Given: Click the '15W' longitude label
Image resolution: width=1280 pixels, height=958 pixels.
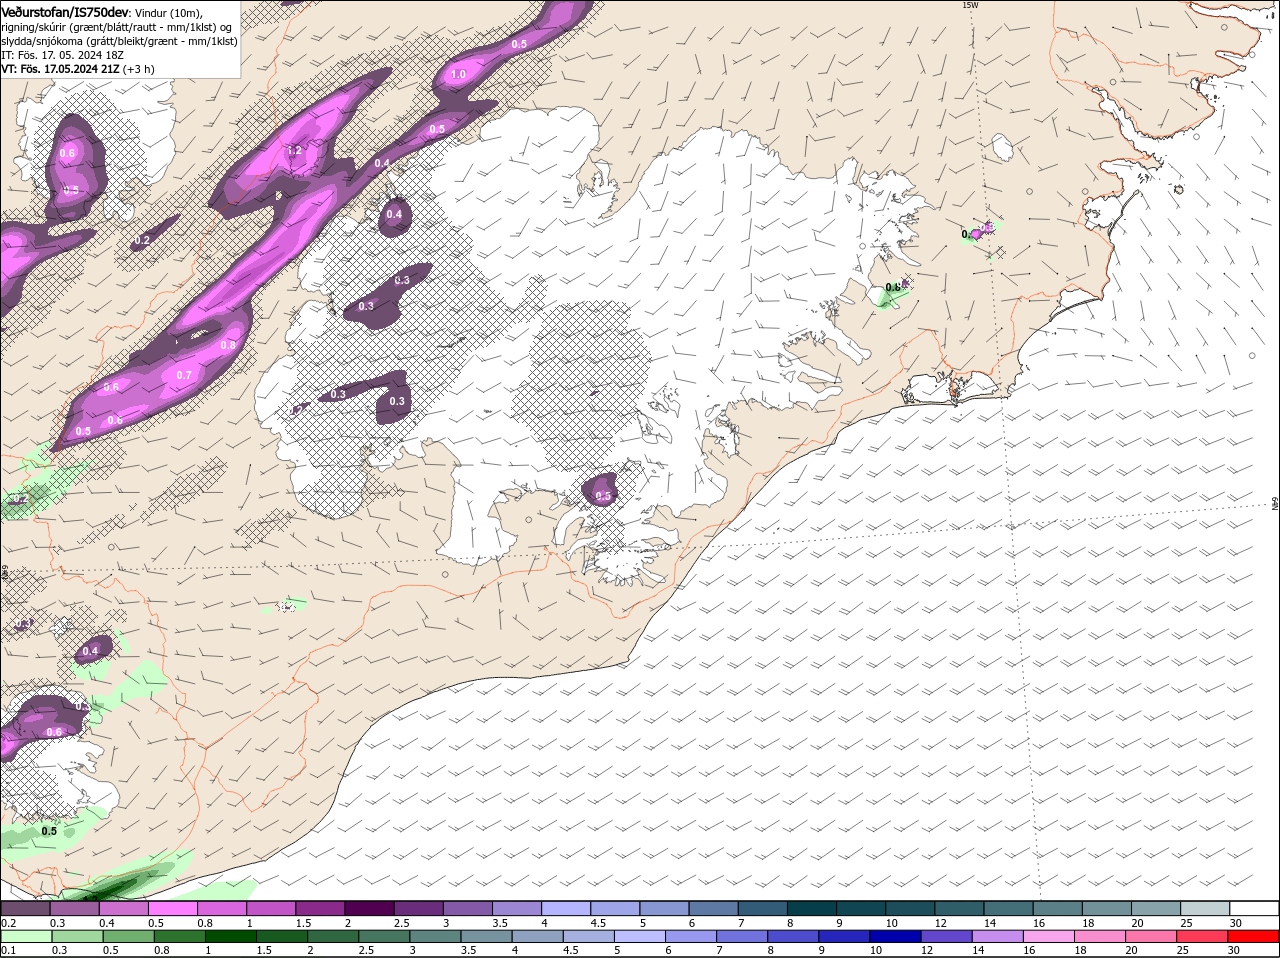Looking at the screenshot, I should [969, 5].
